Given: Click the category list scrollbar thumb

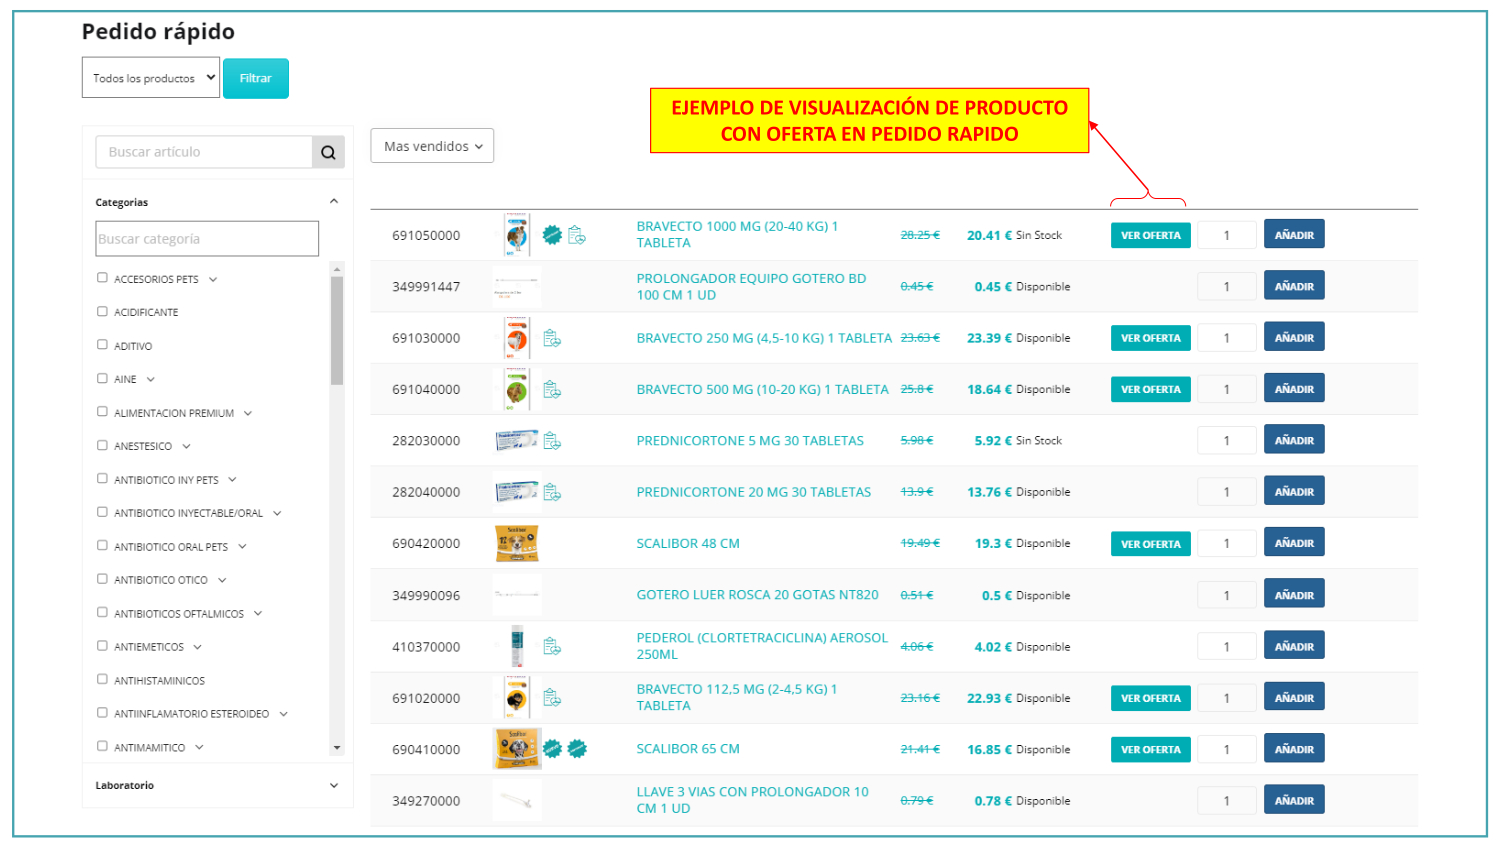Looking at the screenshot, I should point(337,331).
